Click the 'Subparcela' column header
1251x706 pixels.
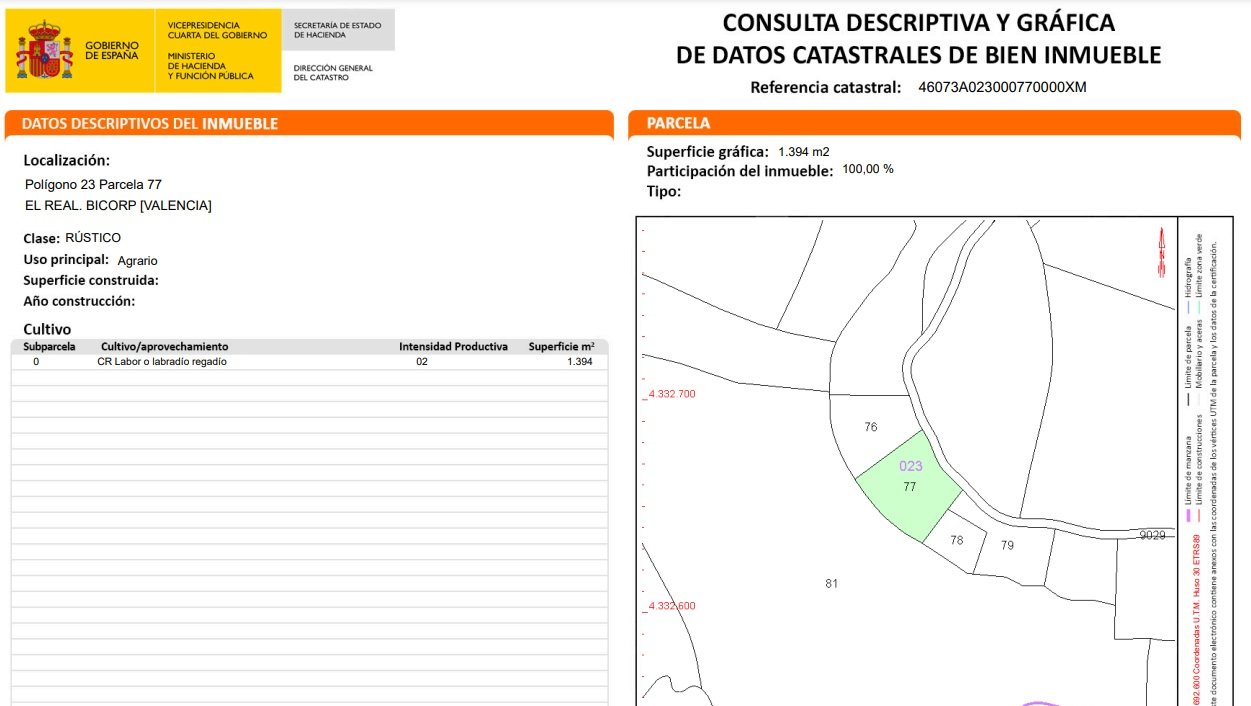pyautogui.click(x=49, y=347)
